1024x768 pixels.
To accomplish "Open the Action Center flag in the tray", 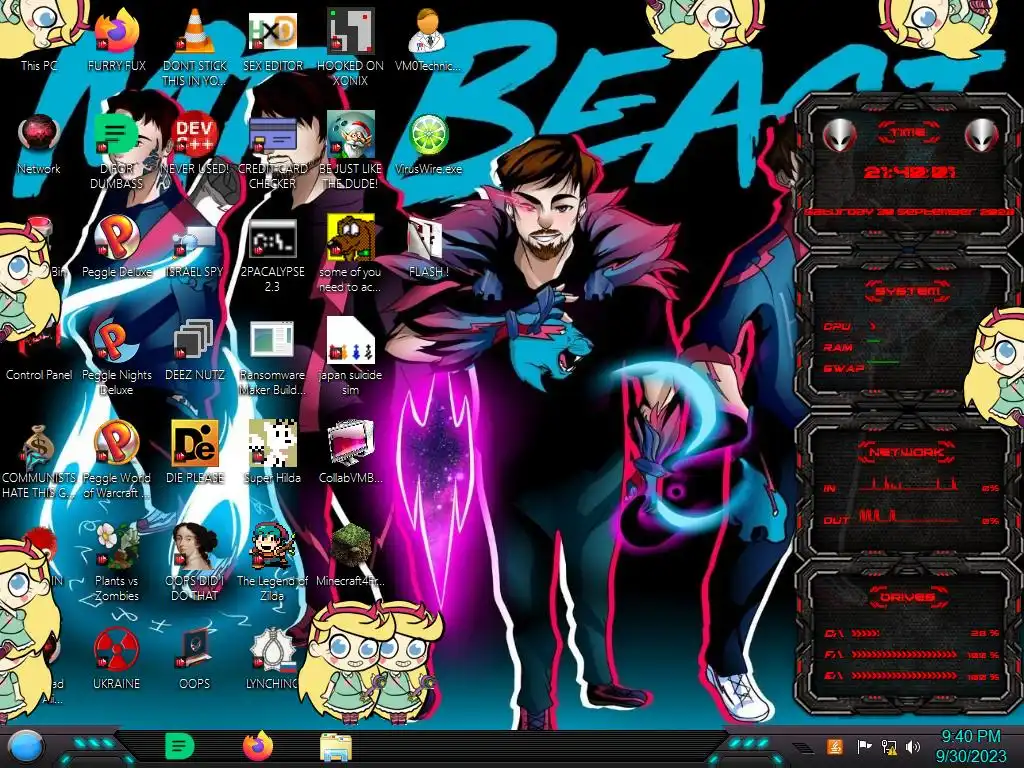I will tap(864, 746).
